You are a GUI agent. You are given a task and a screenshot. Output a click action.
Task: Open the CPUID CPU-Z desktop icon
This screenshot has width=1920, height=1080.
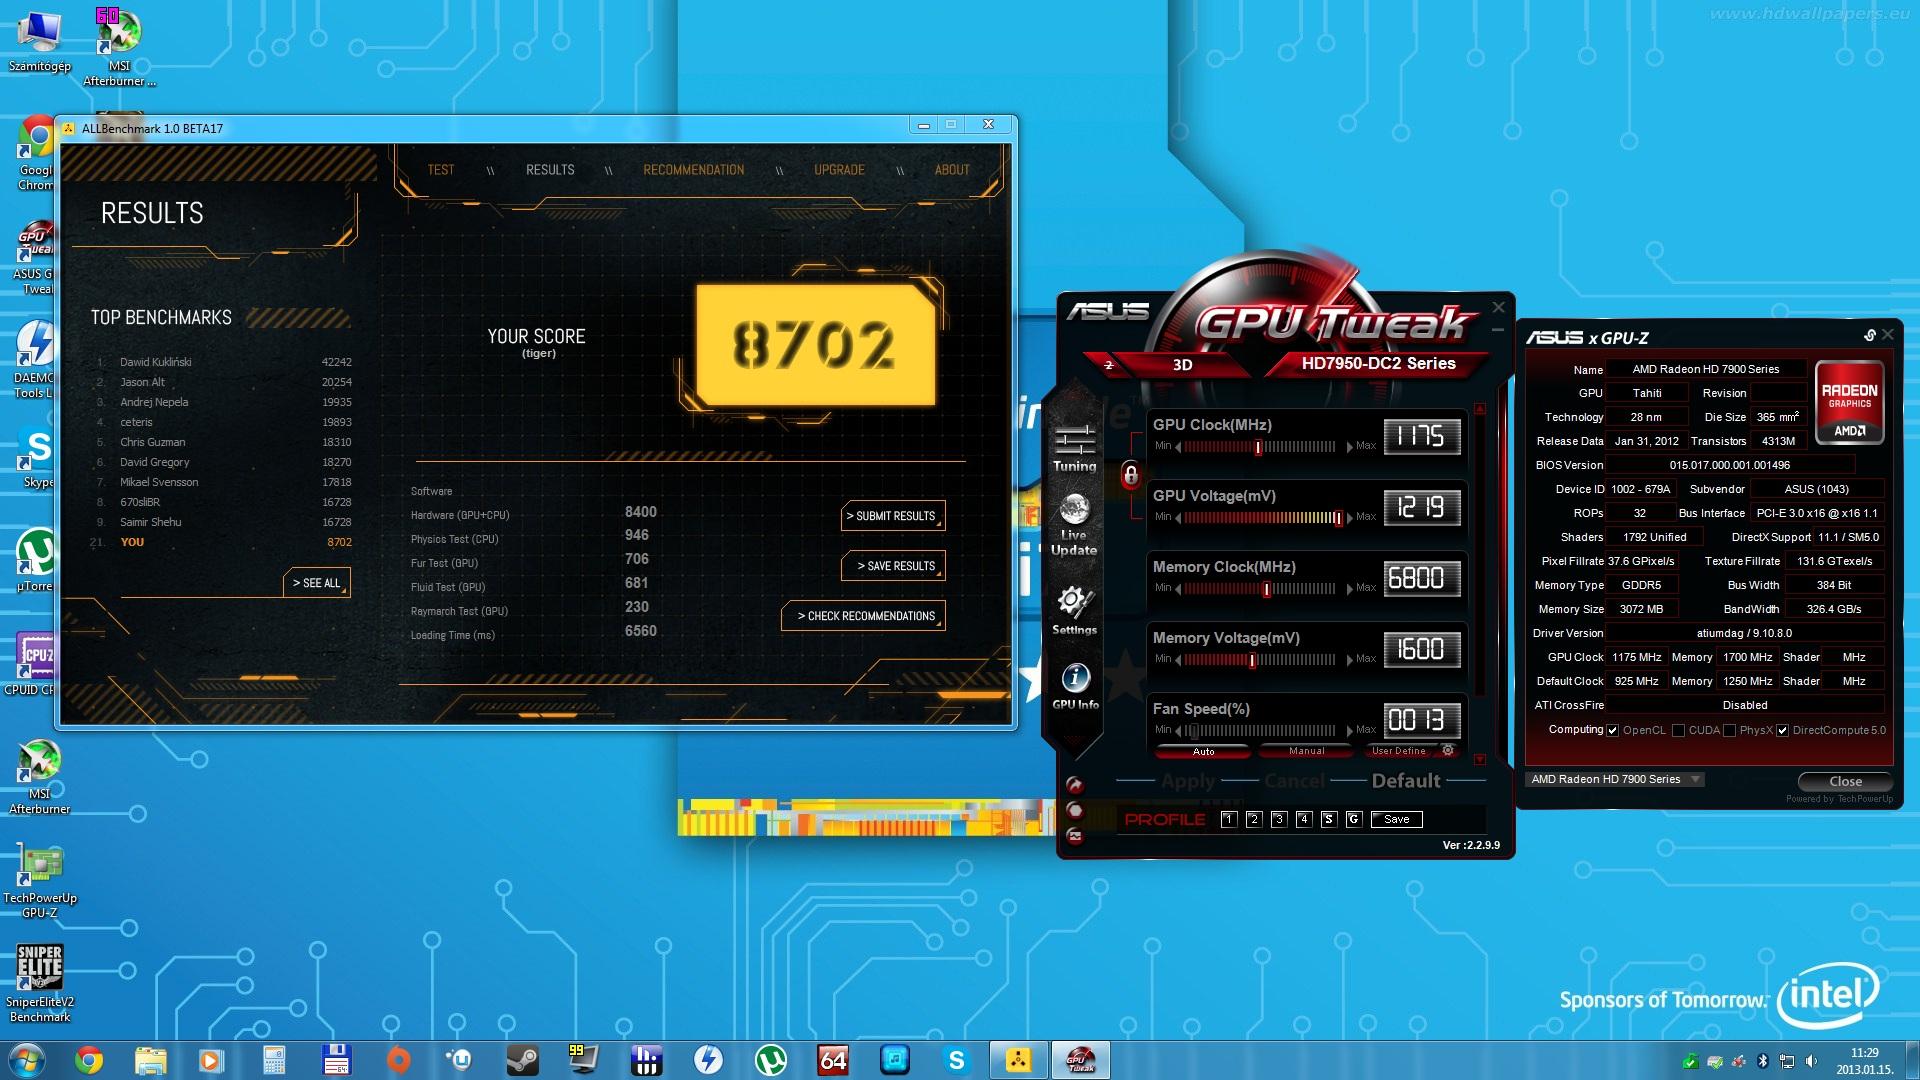click(34, 664)
